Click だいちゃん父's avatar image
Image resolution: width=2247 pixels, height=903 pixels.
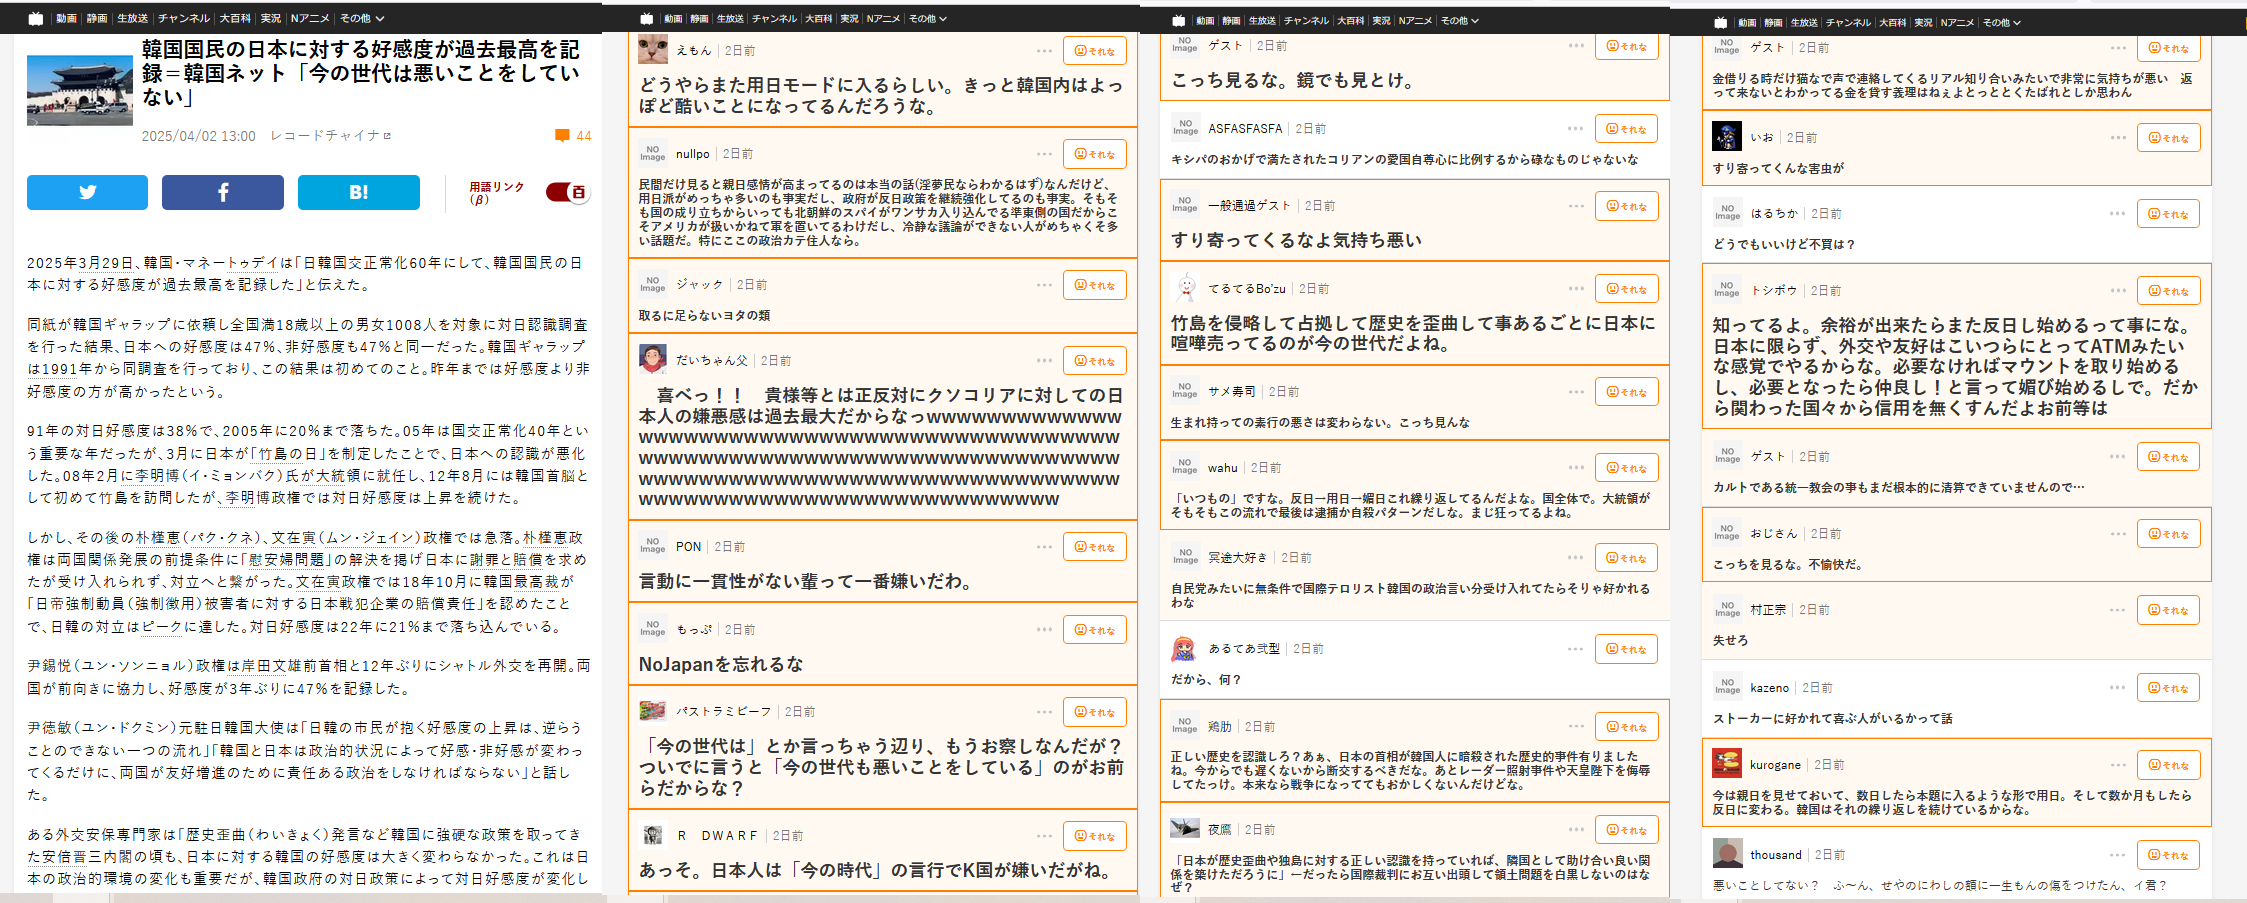click(x=653, y=359)
